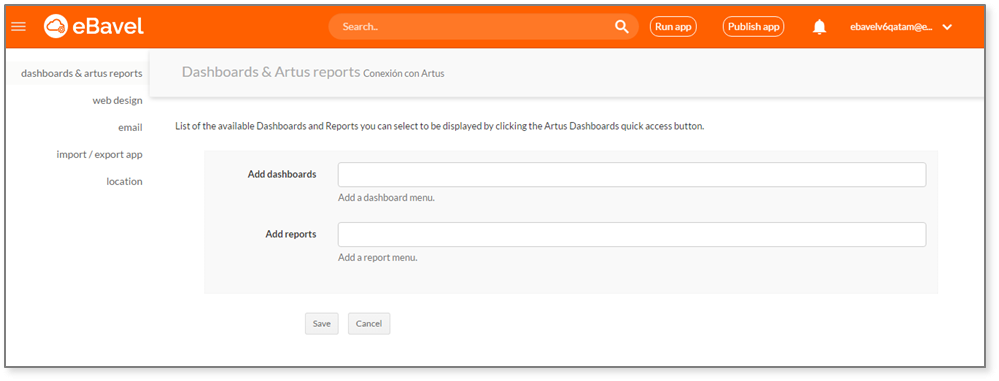Select dashboards & artus reports in sidebar

click(82, 73)
